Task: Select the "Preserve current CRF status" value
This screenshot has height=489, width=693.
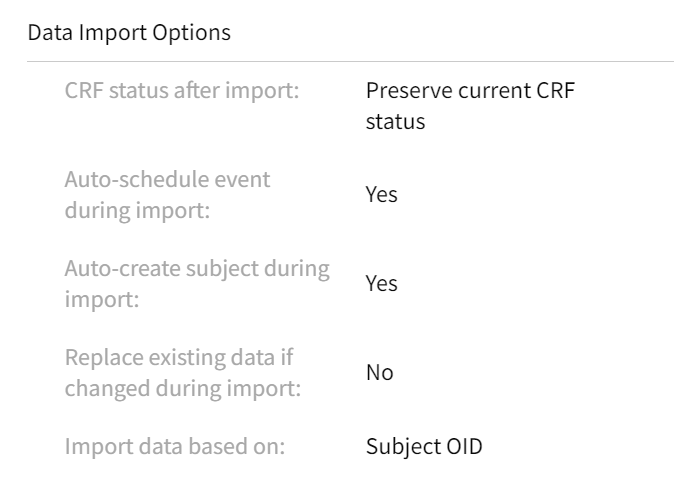Action: point(472,106)
